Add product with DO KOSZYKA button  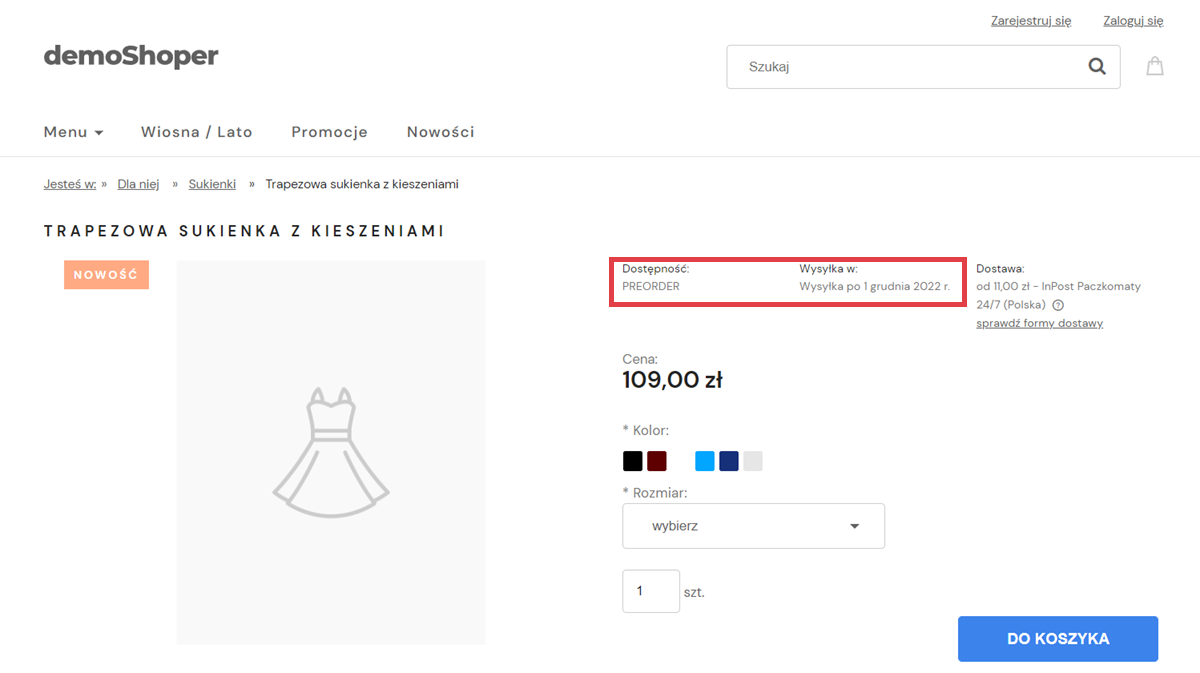(1058, 639)
